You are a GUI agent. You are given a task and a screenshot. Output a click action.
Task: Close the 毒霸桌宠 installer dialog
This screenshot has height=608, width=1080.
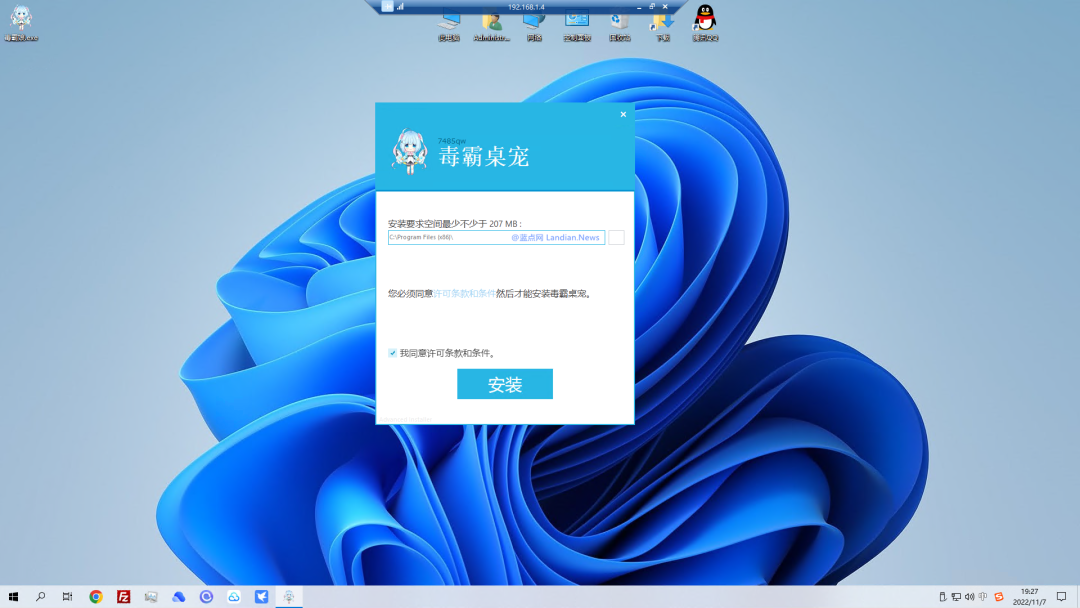click(623, 114)
